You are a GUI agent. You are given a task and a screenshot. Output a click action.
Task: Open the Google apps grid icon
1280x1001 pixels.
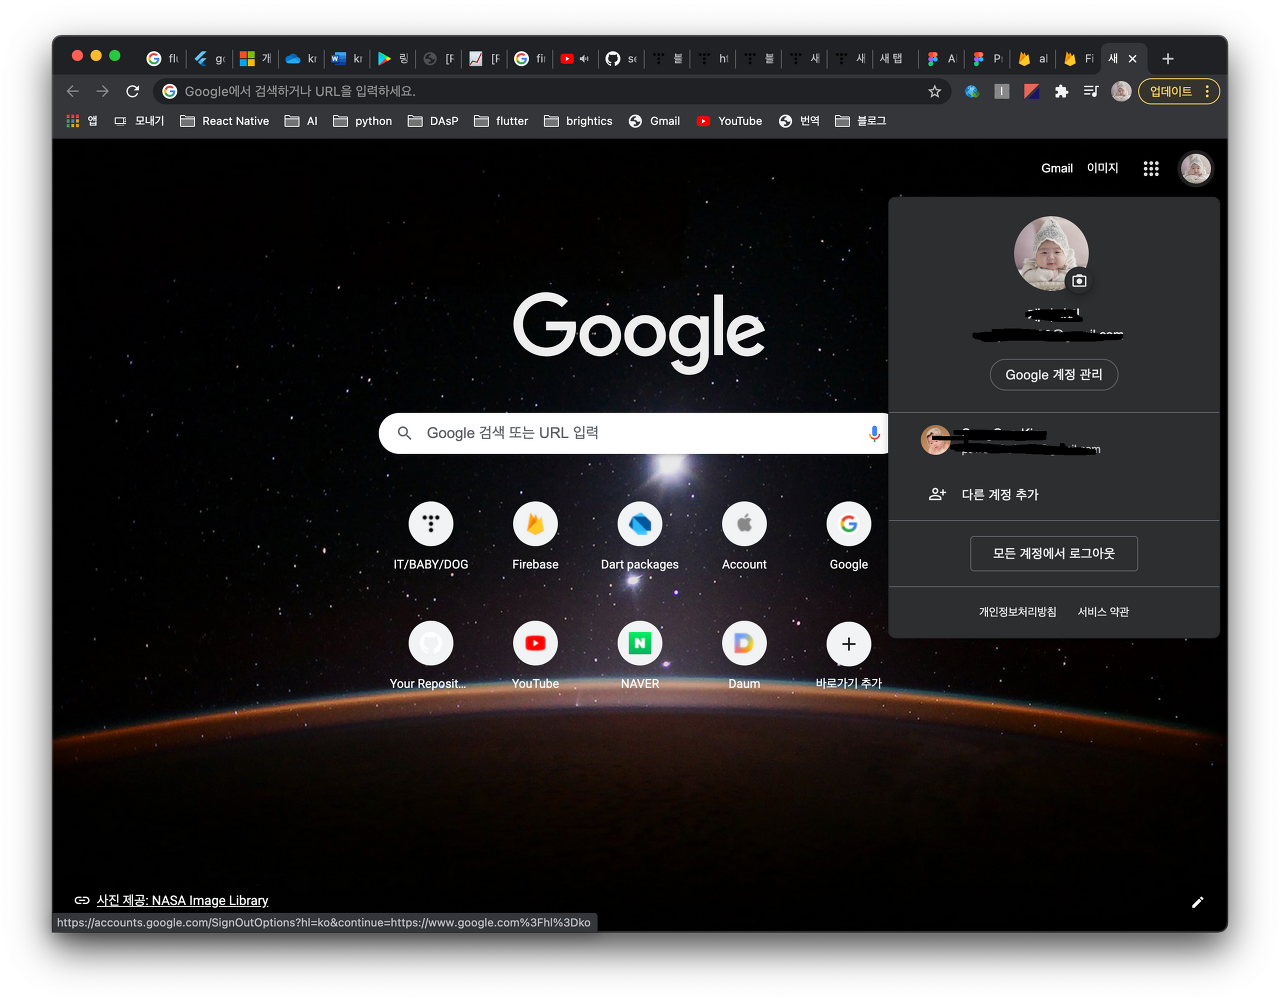[x=1151, y=168]
